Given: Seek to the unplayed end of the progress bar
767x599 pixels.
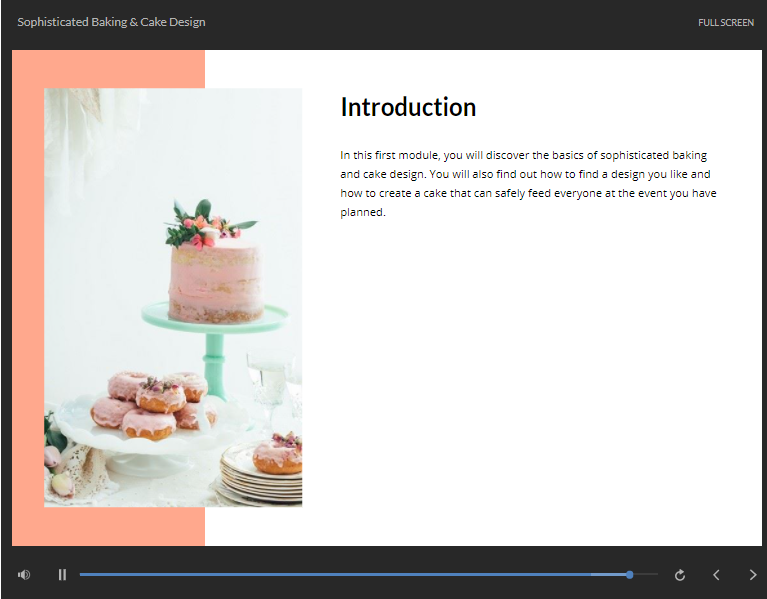Looking at the screenshot, I should (646, 575).
